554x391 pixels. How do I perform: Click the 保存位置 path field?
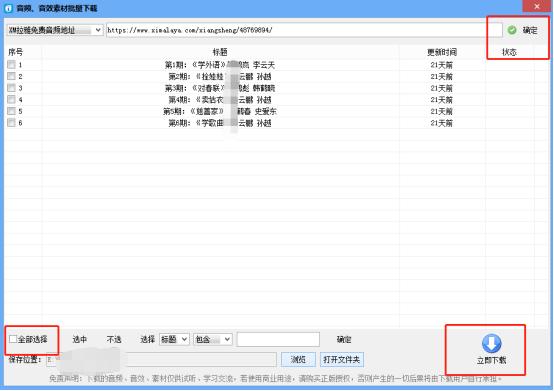[161, 360]
